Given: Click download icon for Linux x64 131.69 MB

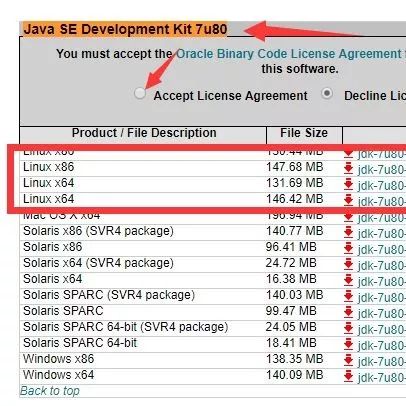Looking at the screenshot, I should [348, 184].
